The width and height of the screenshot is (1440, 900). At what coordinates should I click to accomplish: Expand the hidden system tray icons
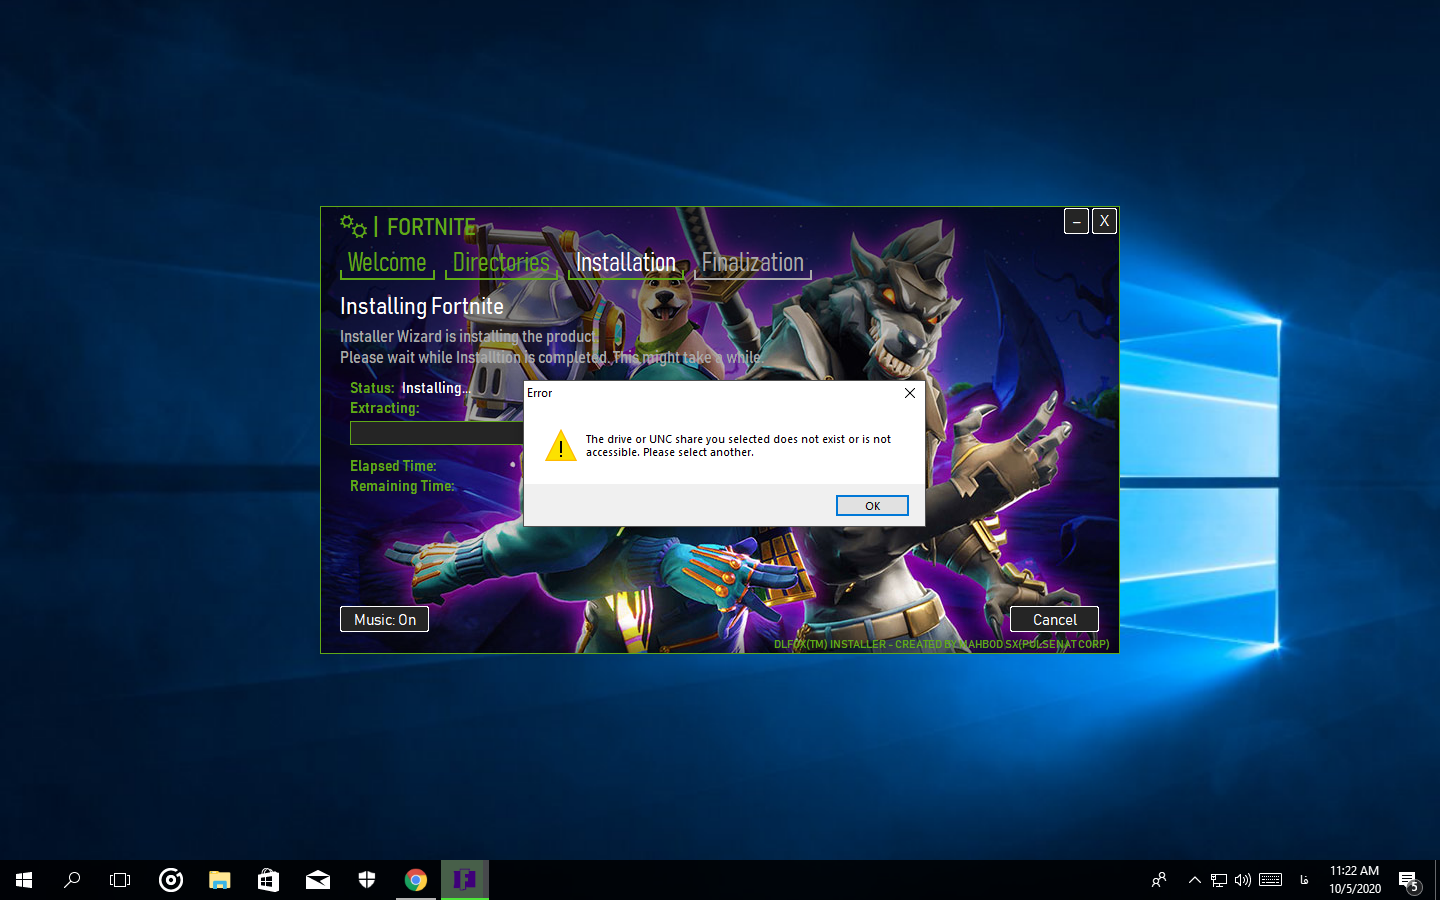1194,880
